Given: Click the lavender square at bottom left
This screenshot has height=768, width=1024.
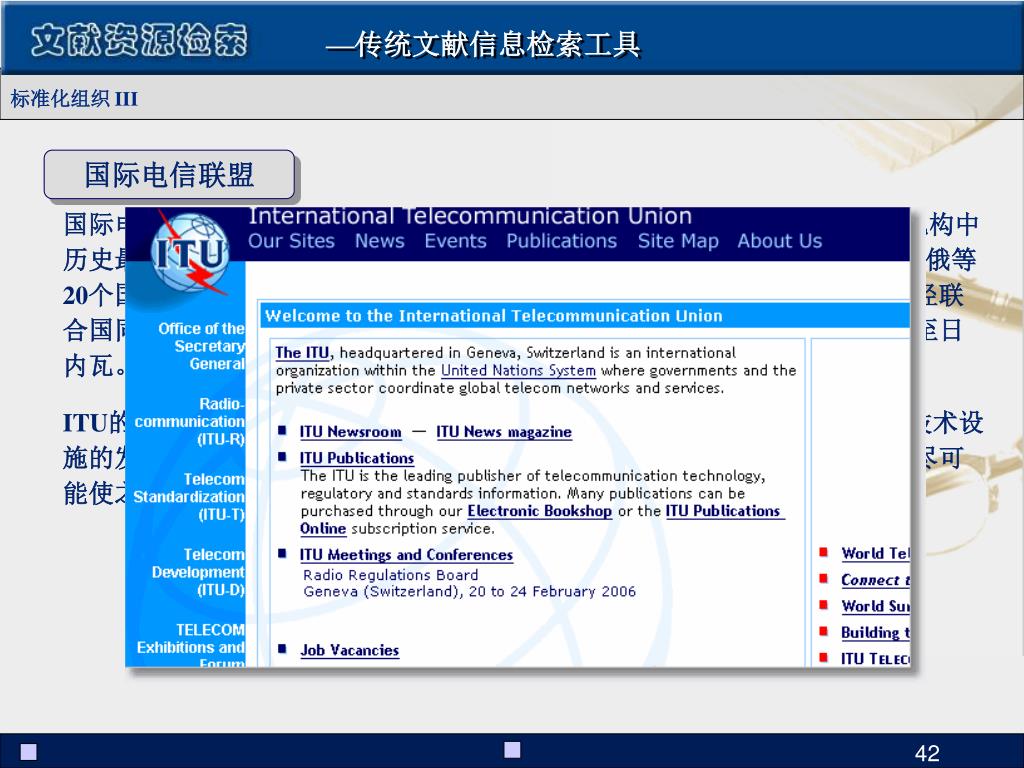Looking at the screenshot, I should point(29,752).
